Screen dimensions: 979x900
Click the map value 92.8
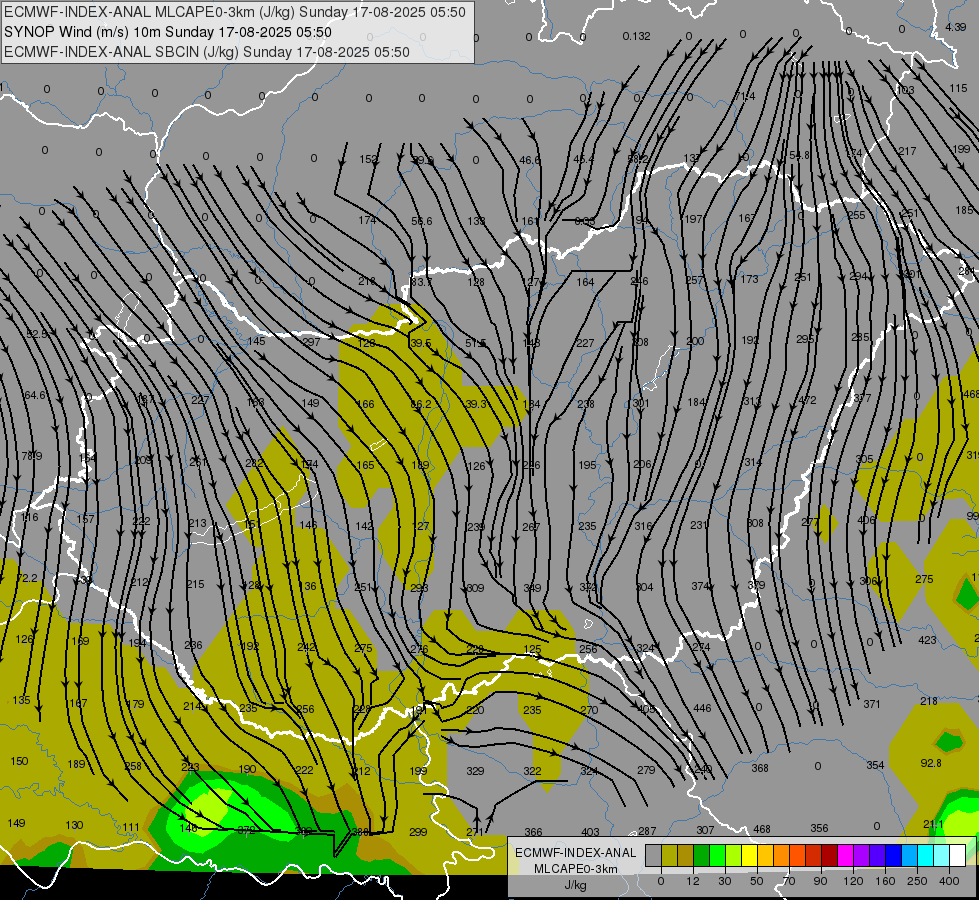(931, 763)
